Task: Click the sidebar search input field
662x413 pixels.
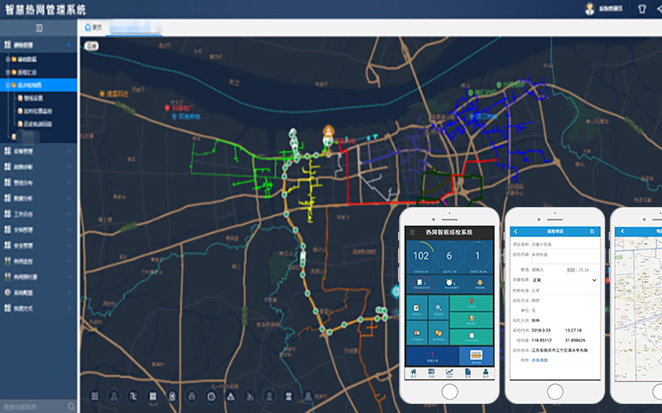Action: click(32, 406)
